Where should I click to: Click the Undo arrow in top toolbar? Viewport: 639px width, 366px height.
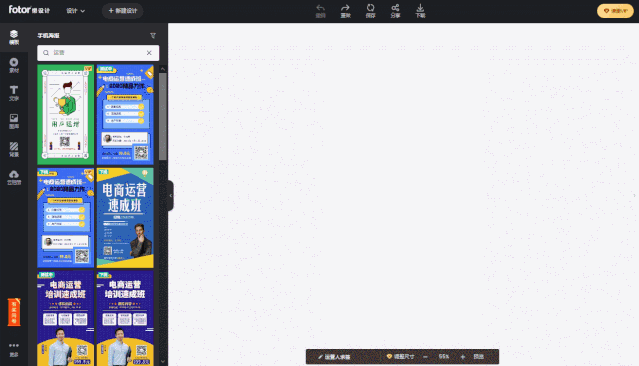321,11
